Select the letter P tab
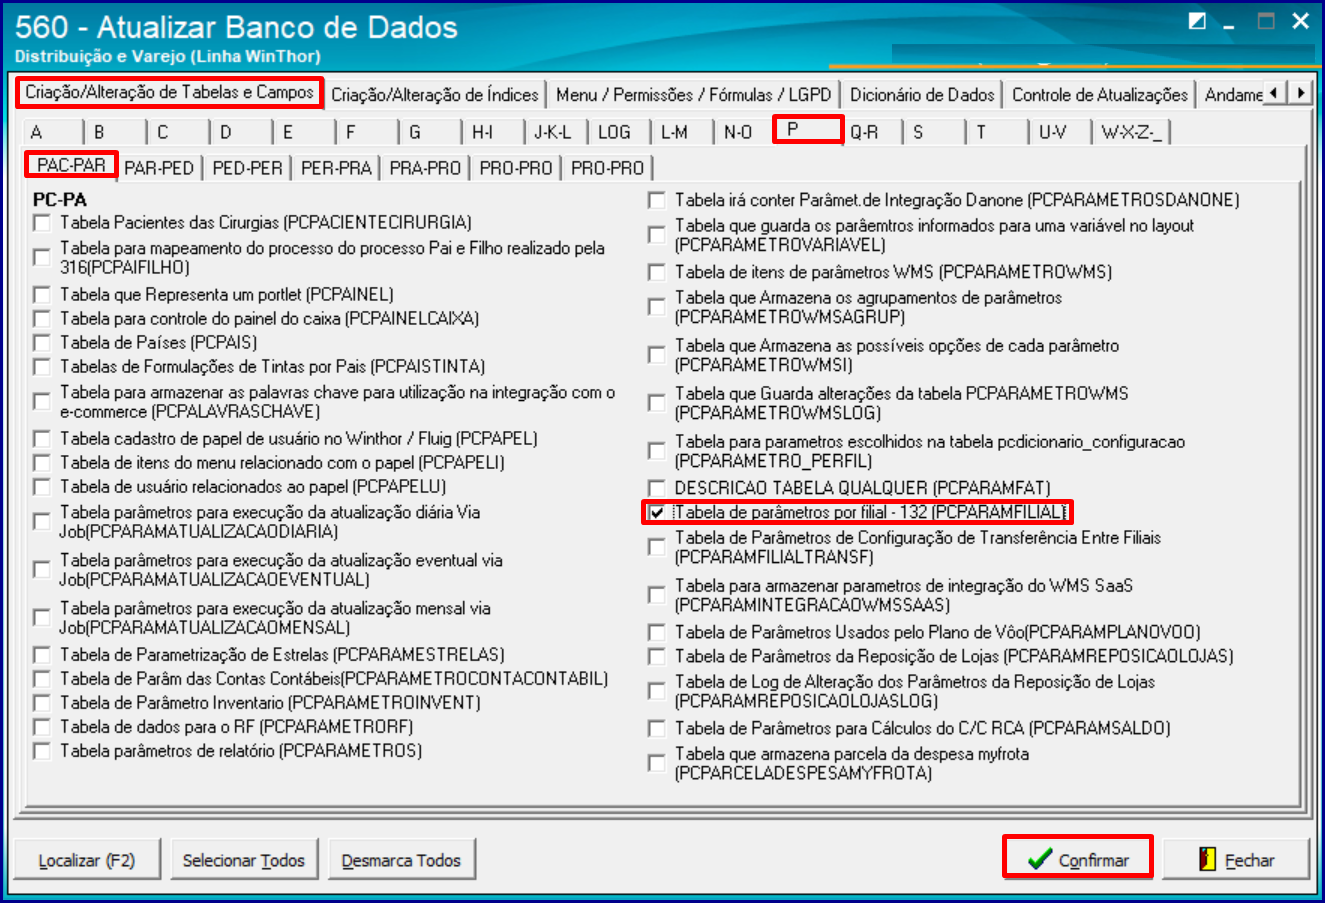This screenshot has height=903, width=1325. click(808, 129)
